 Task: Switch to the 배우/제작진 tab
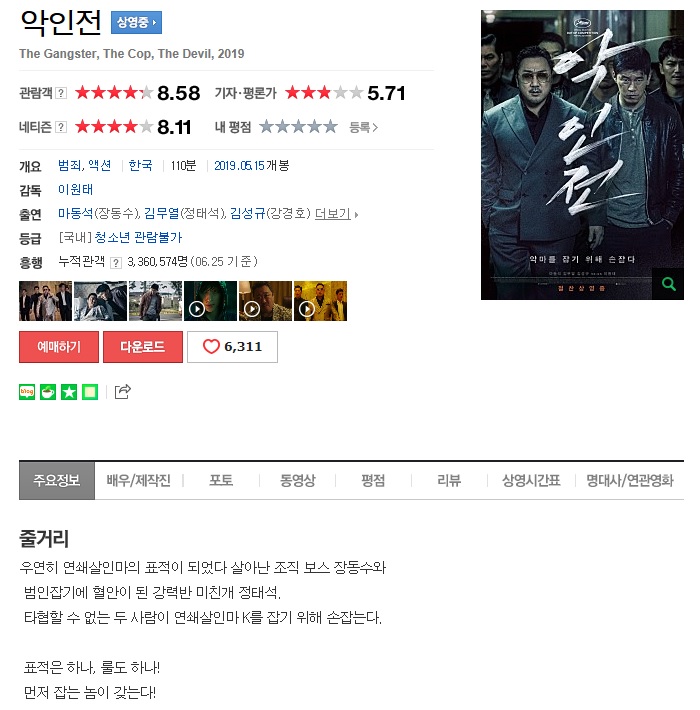(139, 480)
